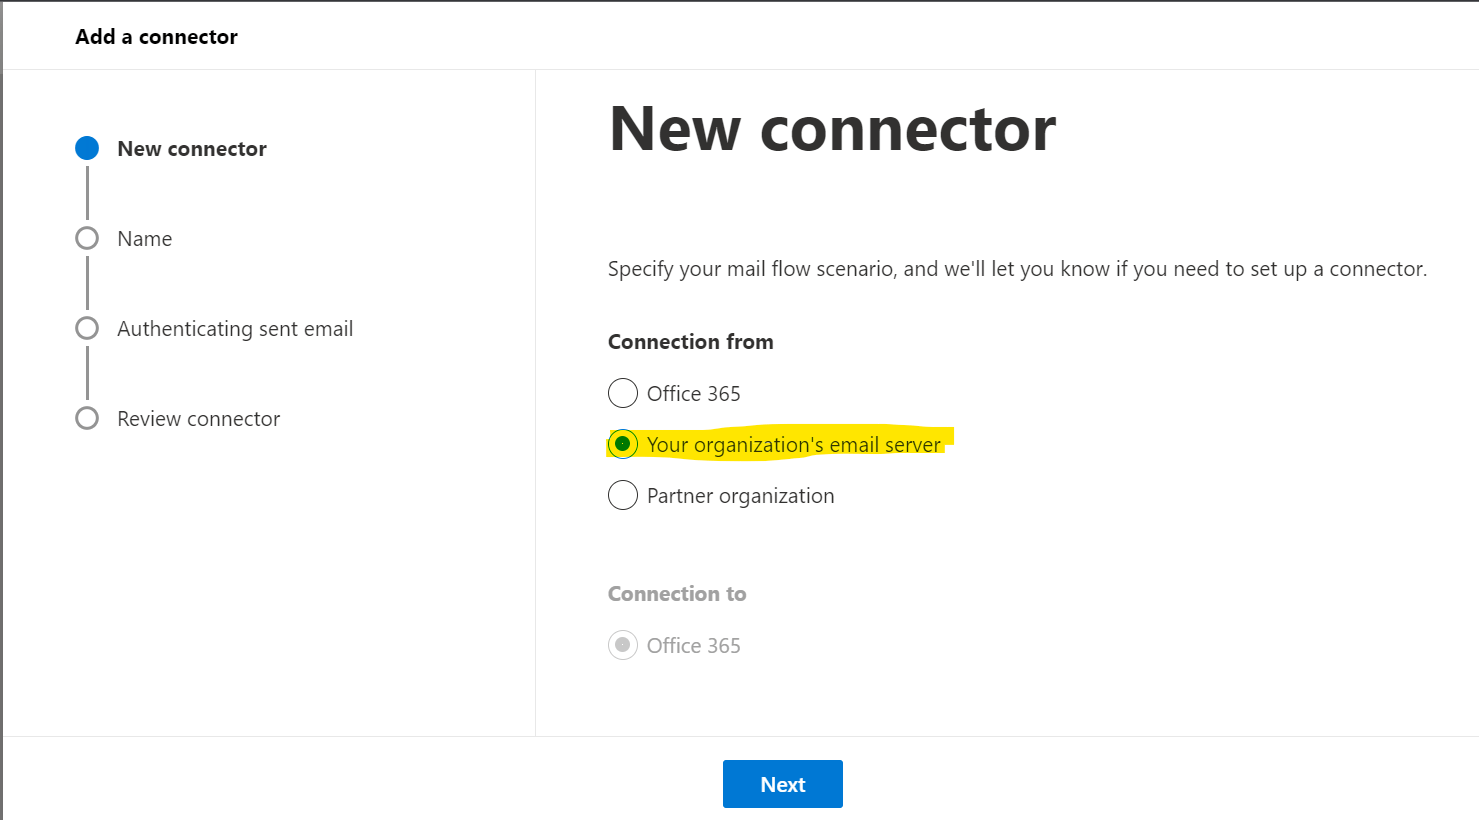1479x820 pixels.
Task: Click the highlighted Your organization's email server label
Action: (x=794, y=445)
